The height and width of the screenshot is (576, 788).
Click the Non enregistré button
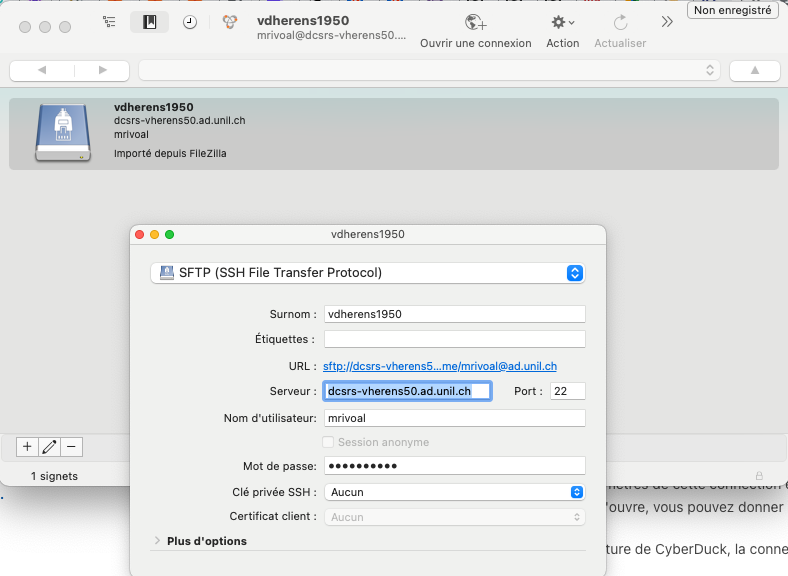pos(732,10)
